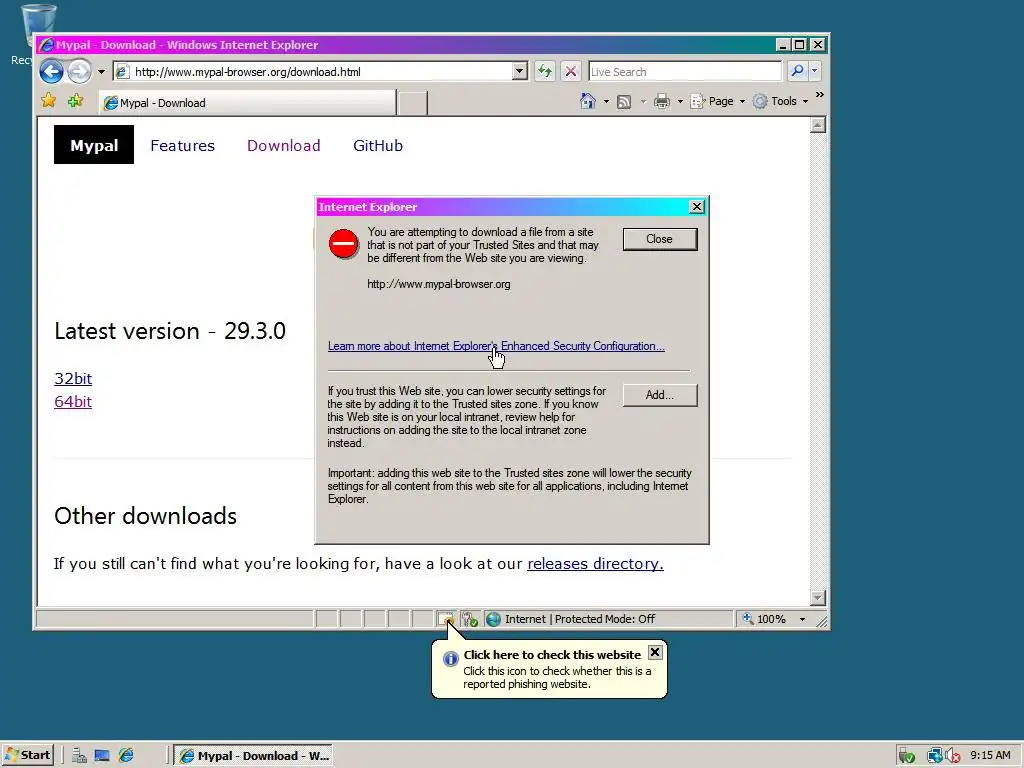Image resolution: width=1024 pixels, height=768 pixels.
Task: Open the Download nav link
Action: (x=283, y=146)
